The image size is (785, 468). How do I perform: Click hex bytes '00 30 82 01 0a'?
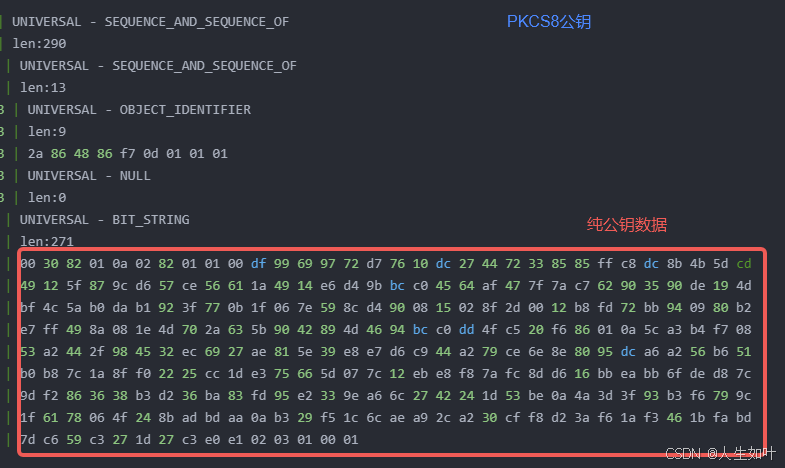point(74,264)
